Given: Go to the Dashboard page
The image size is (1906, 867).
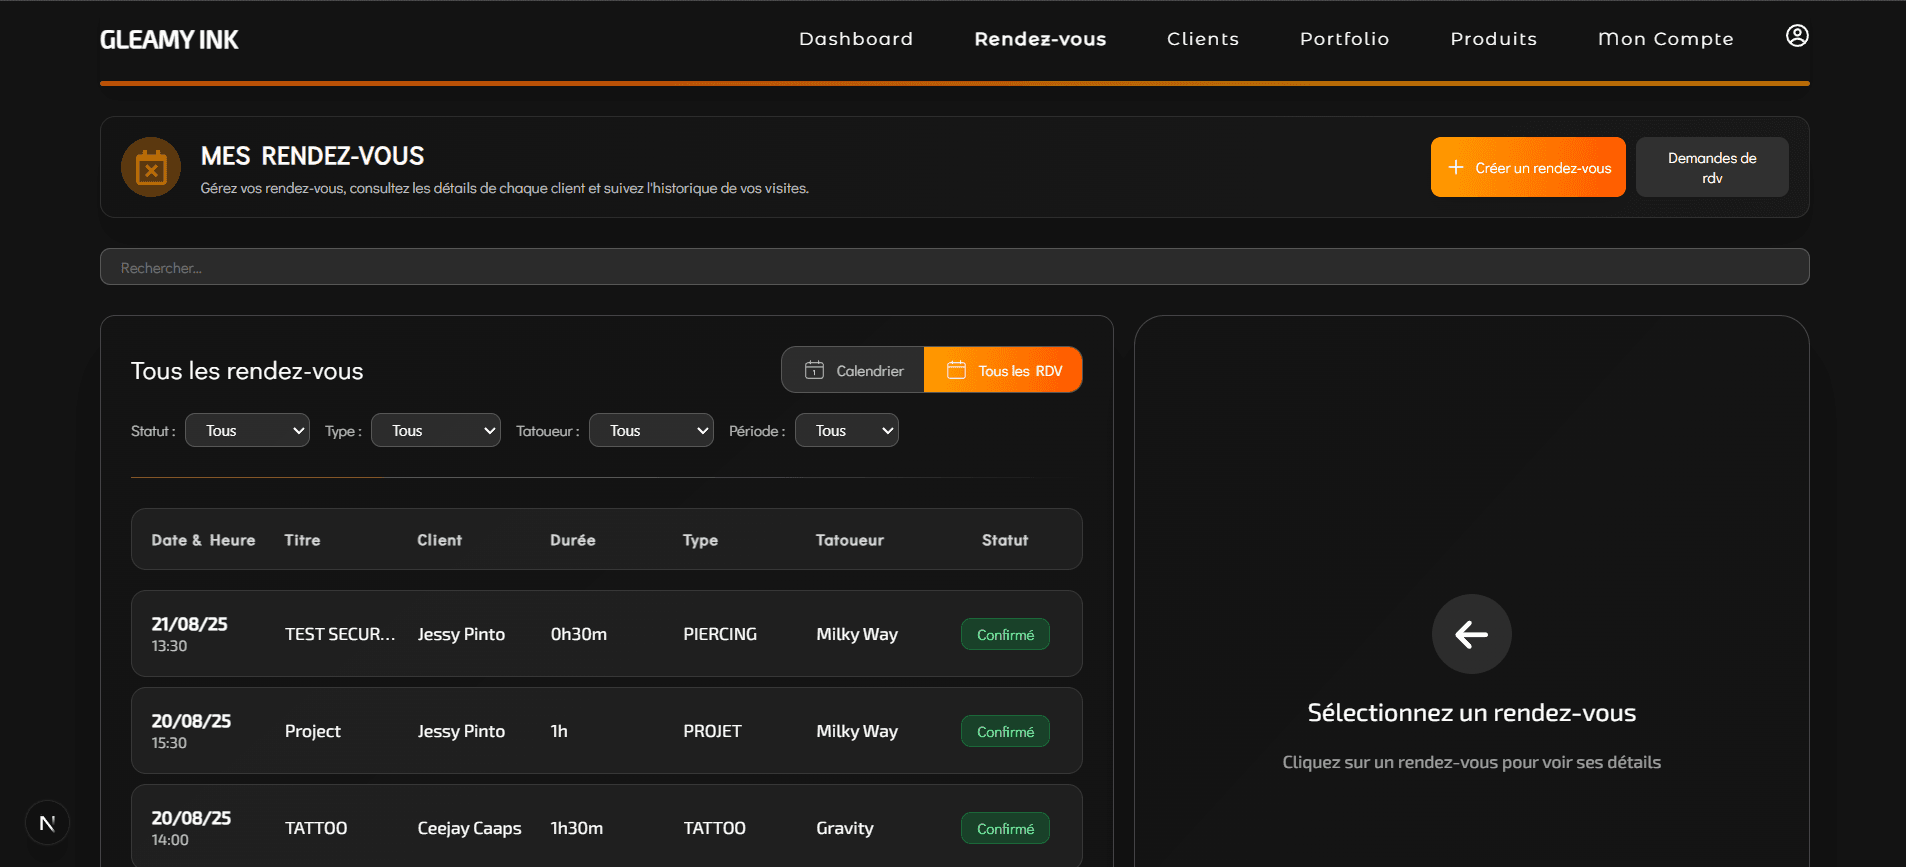Looking at the screenshot, I should [855, 39].
